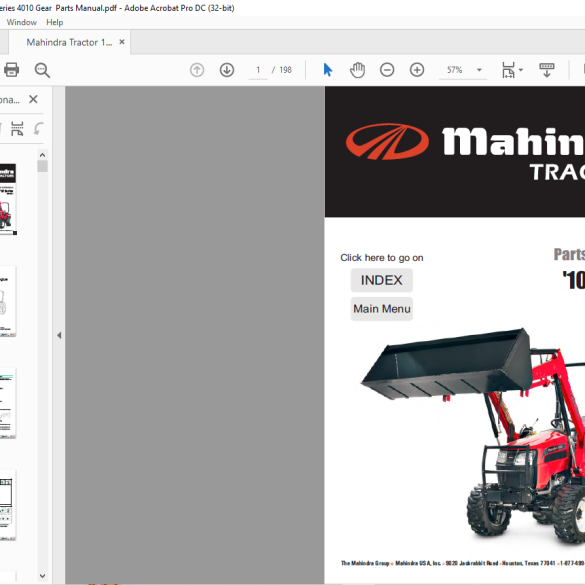585x585 pixels.
Task: Zoom out with the minus icon
Action: (387, 70)
